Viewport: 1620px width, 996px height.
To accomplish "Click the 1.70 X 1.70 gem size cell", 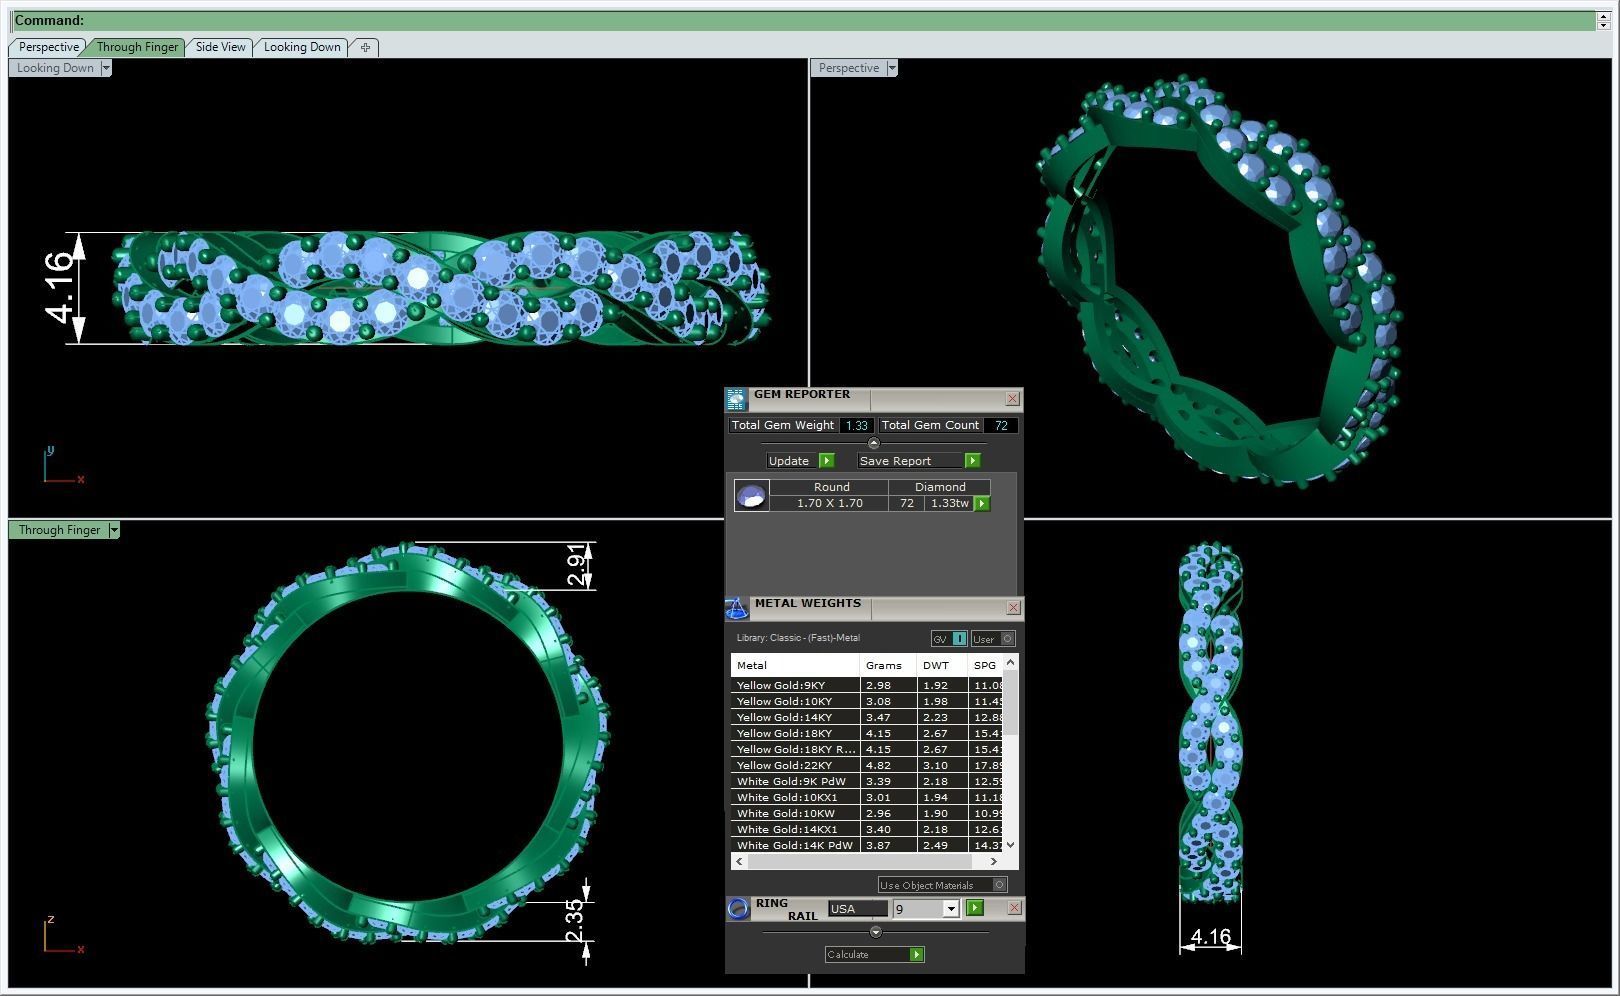I will 829,503.
